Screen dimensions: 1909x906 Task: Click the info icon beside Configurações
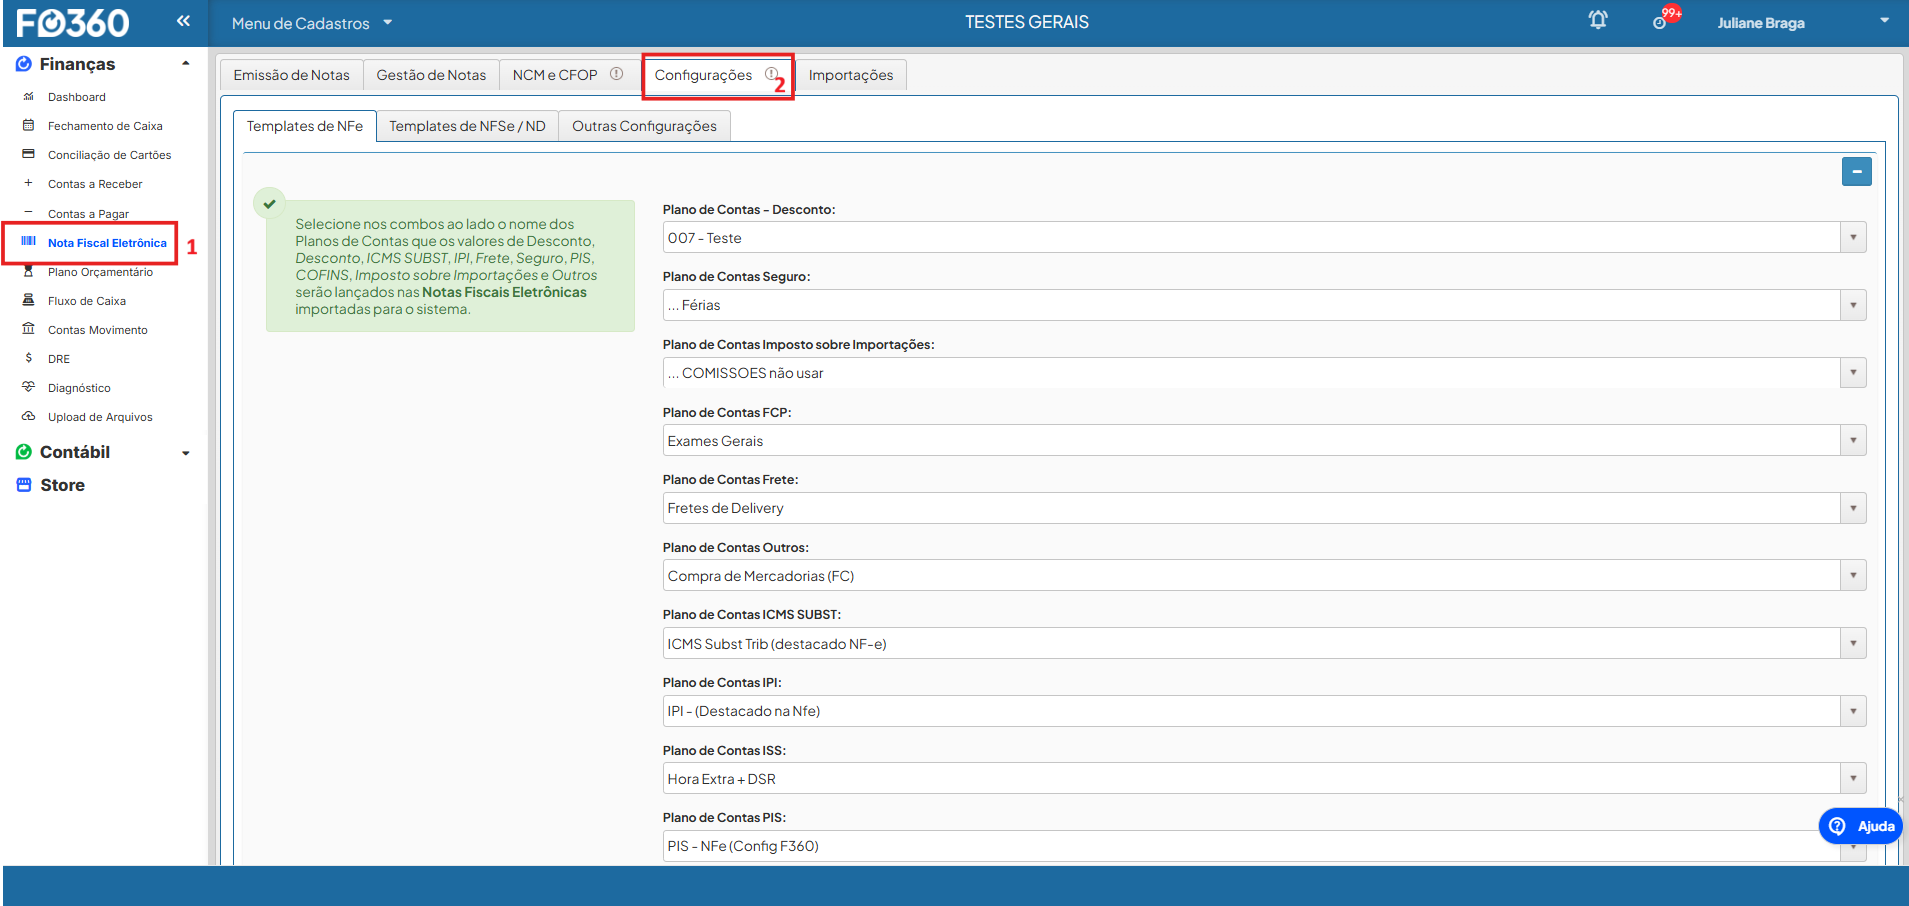[x=772, y=74]
